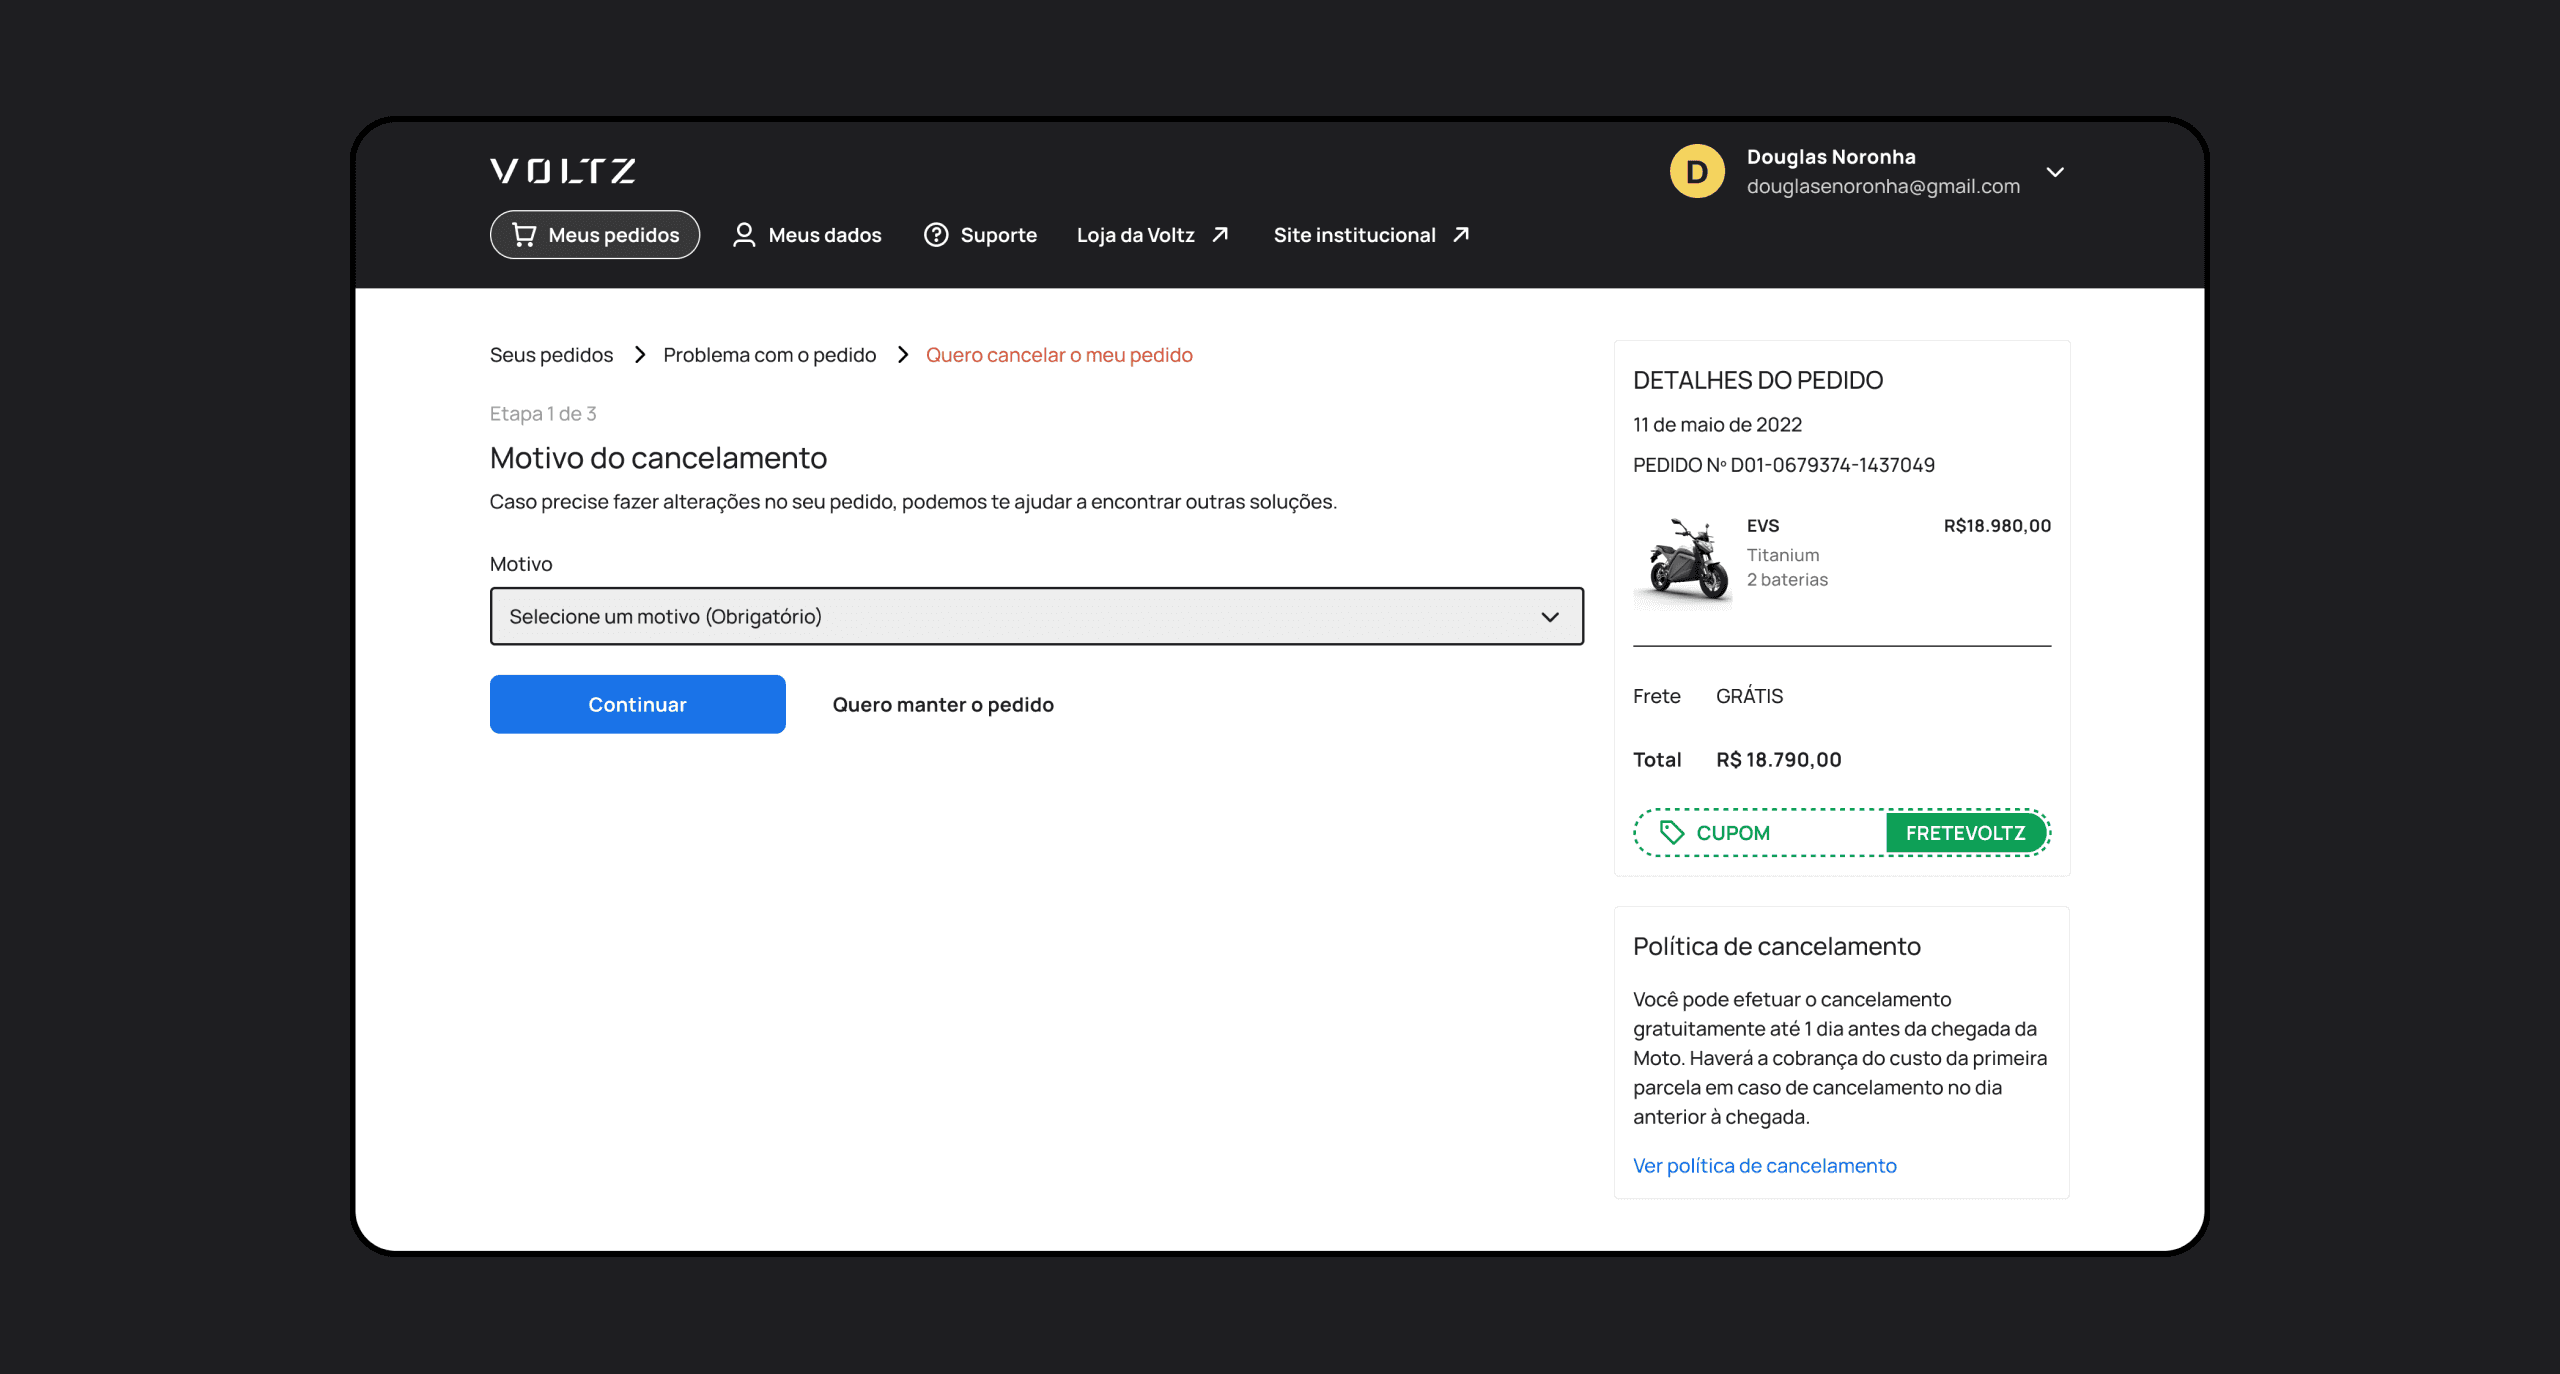Click the tag icon in the coupon box
Screen dimensions: 2560x1374
[x=1672, y=832]
